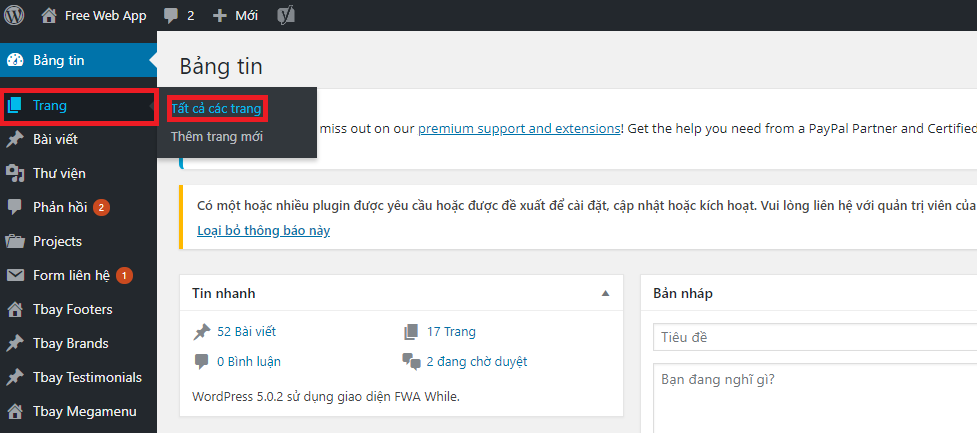Screen dimensions: 977x433
Task: Select Tất cả các trang submenu item
Action: [216, 108]
